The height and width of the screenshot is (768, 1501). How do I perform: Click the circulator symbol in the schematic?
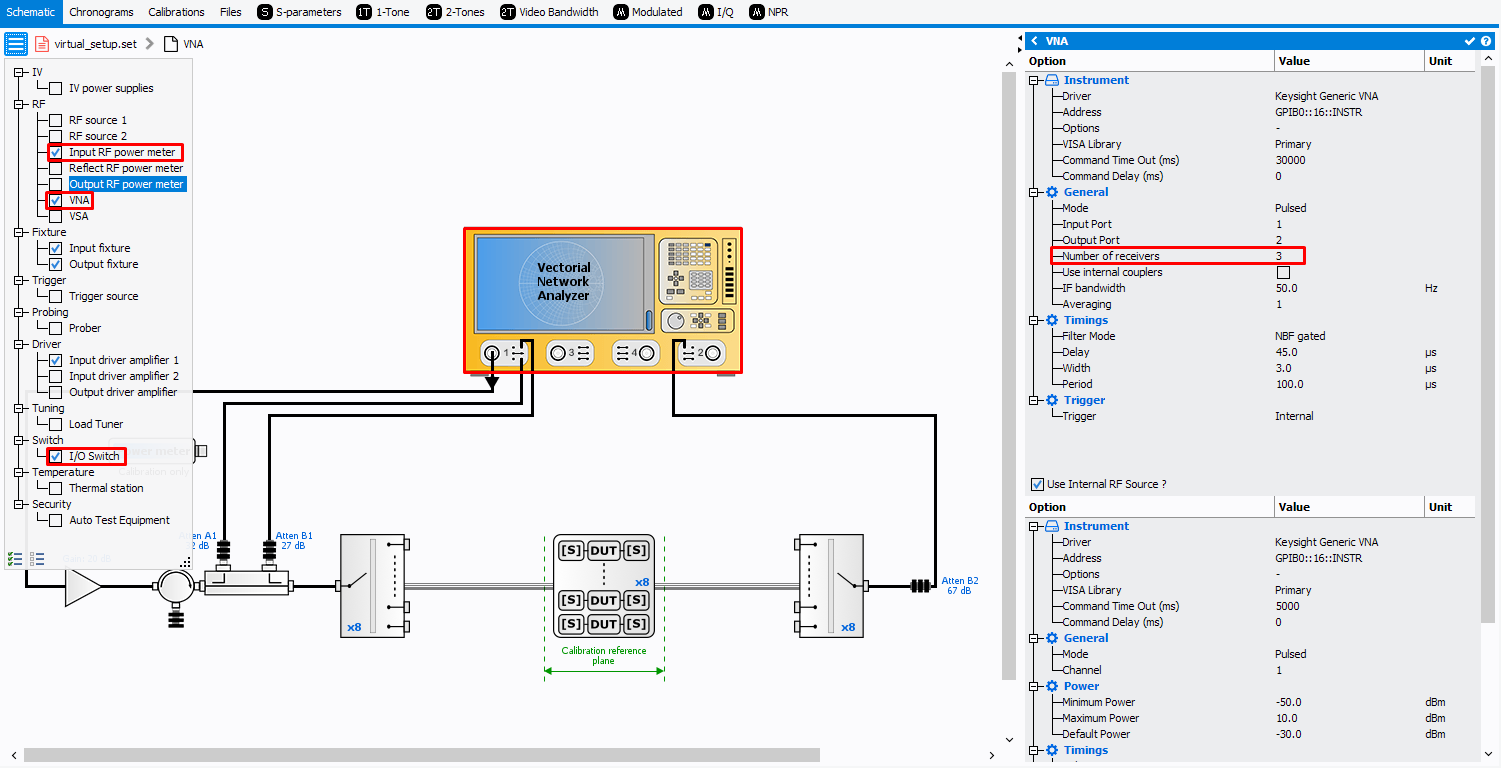pyautogui.click(x=176, y=587)
